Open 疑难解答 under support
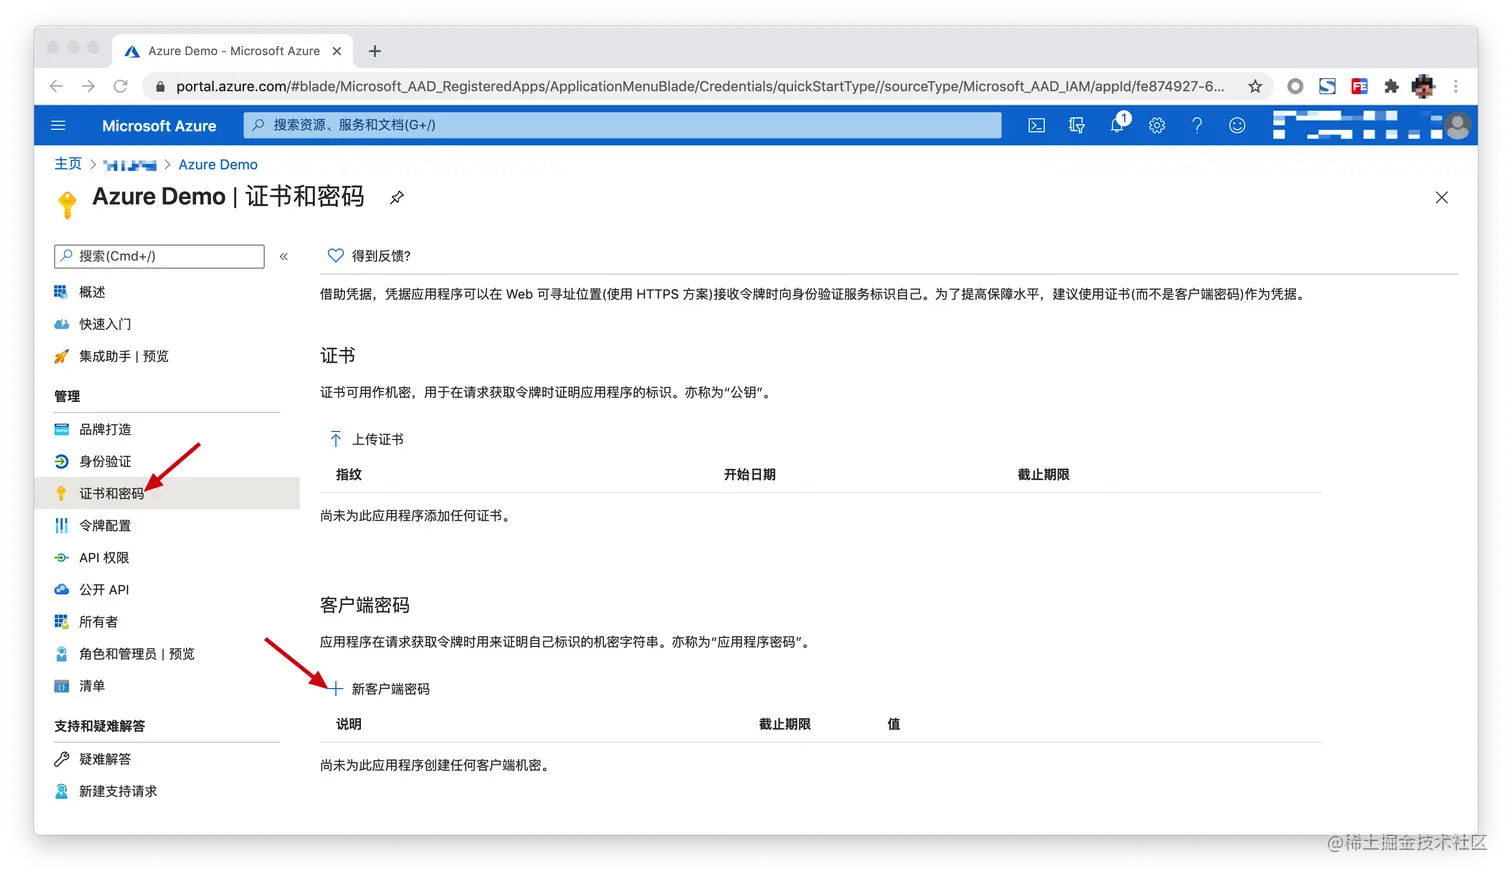The height and width of the screenshot is (877, 1512). pyautogui.click(x=105, y=759)
